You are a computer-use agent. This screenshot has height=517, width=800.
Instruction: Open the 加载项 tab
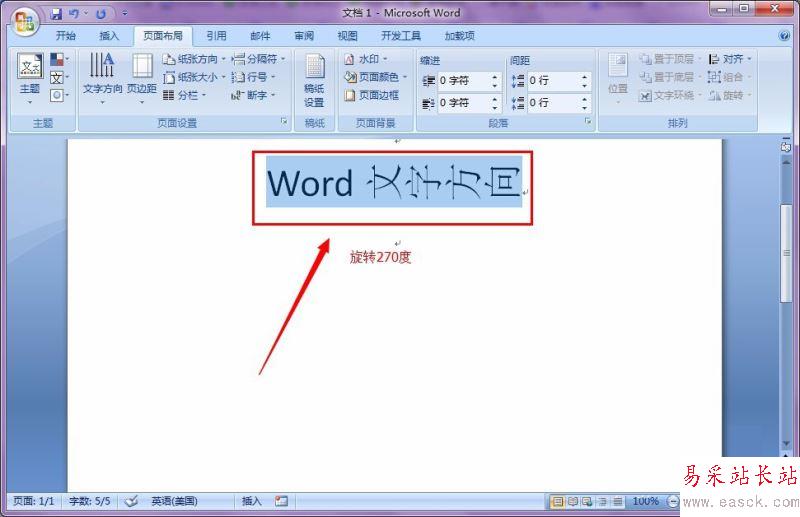(460, 36)
